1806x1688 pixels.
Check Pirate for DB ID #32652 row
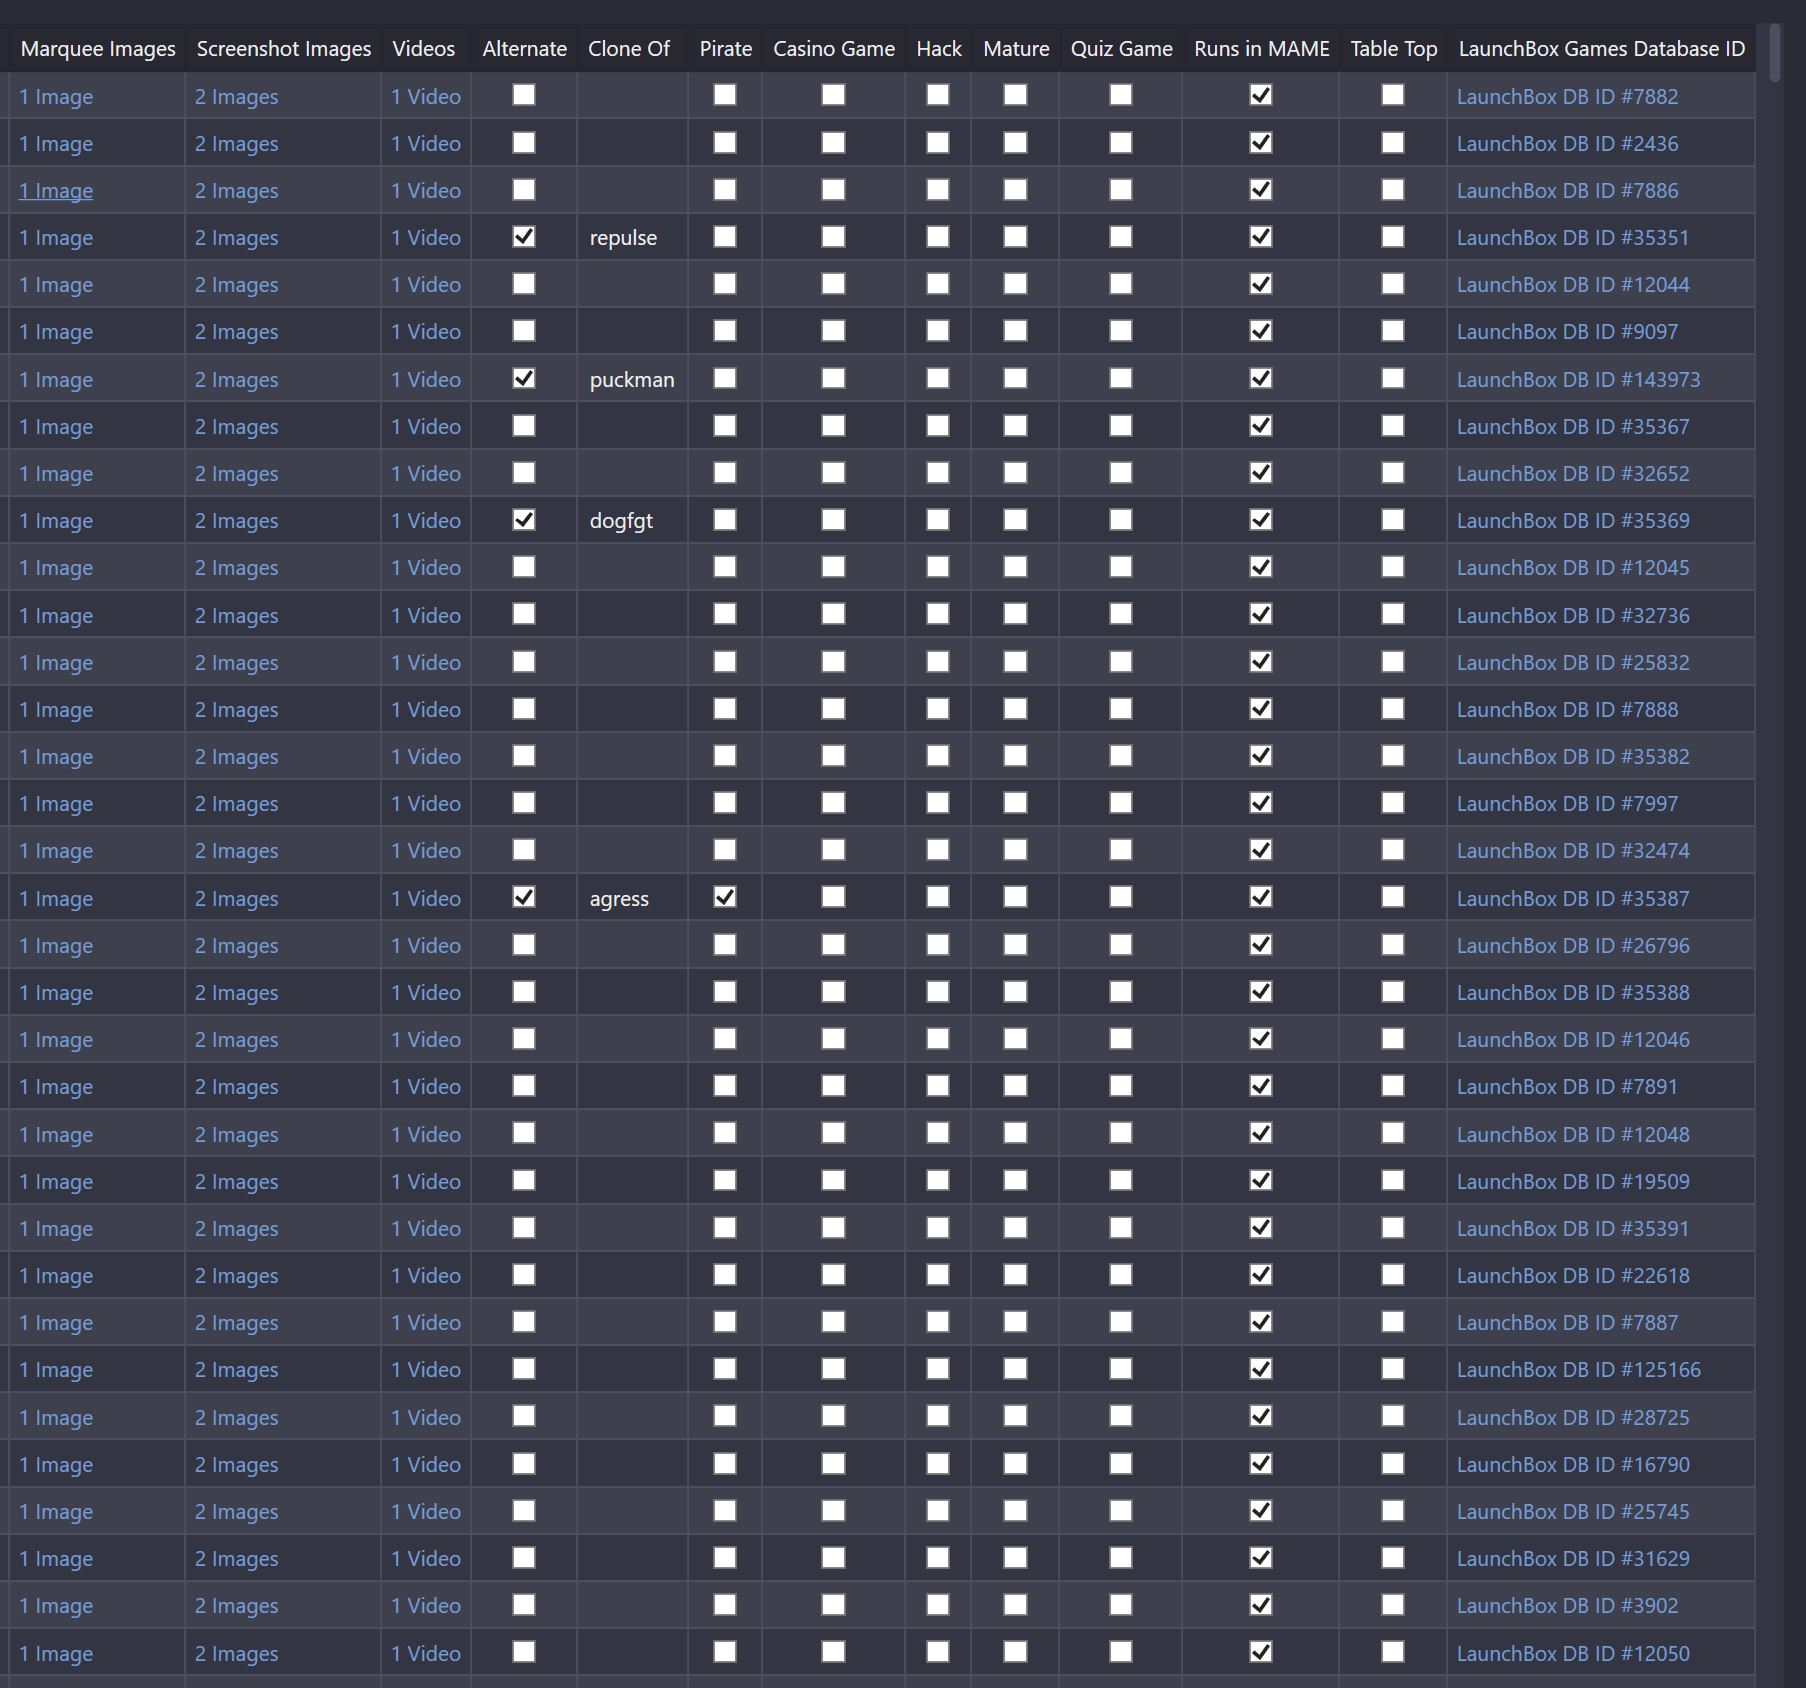[x=725, y=473]
